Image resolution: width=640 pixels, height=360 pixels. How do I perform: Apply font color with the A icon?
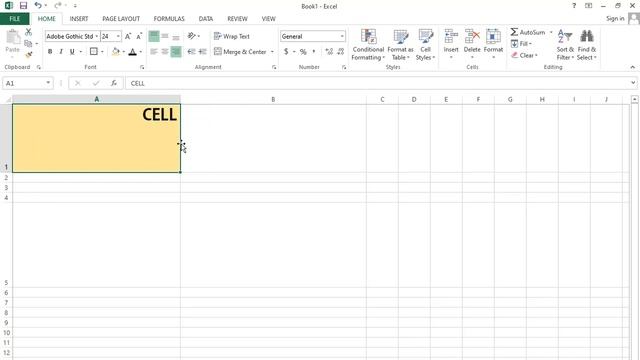132,51
